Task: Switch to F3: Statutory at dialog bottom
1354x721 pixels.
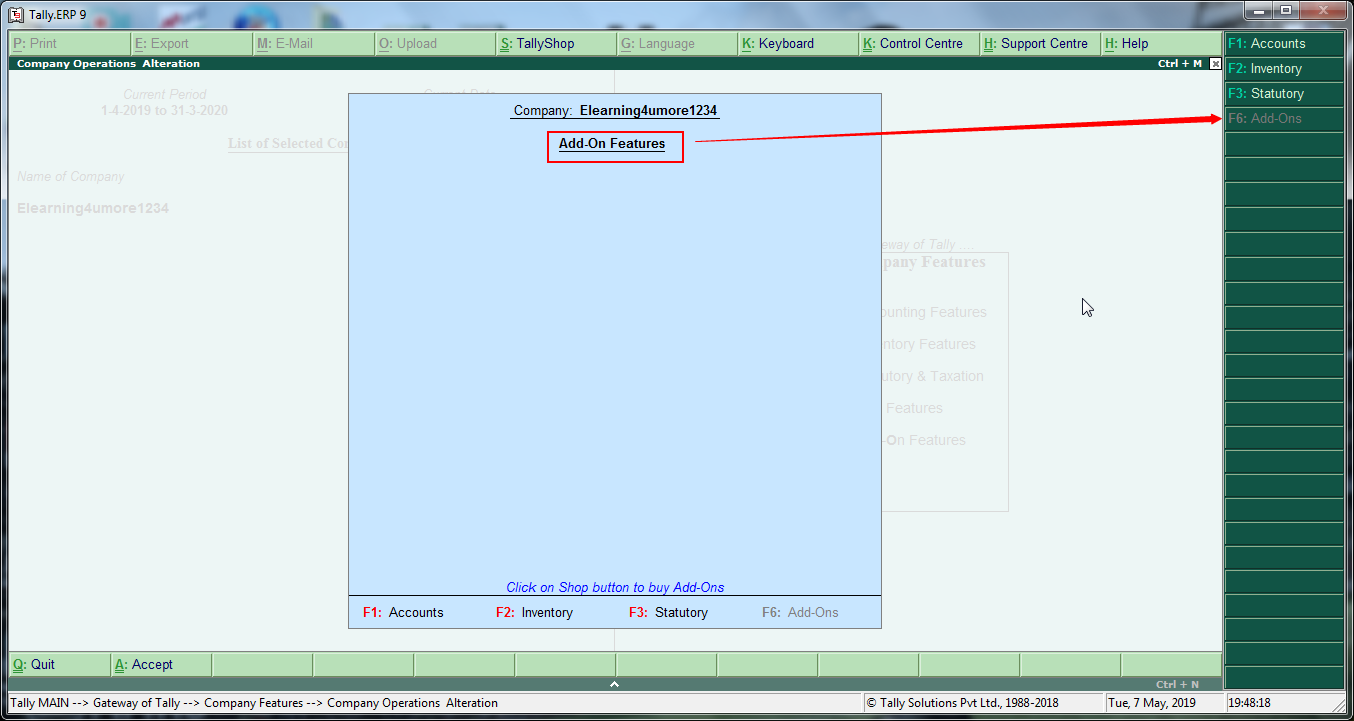Action: click(x=669, y=612)
